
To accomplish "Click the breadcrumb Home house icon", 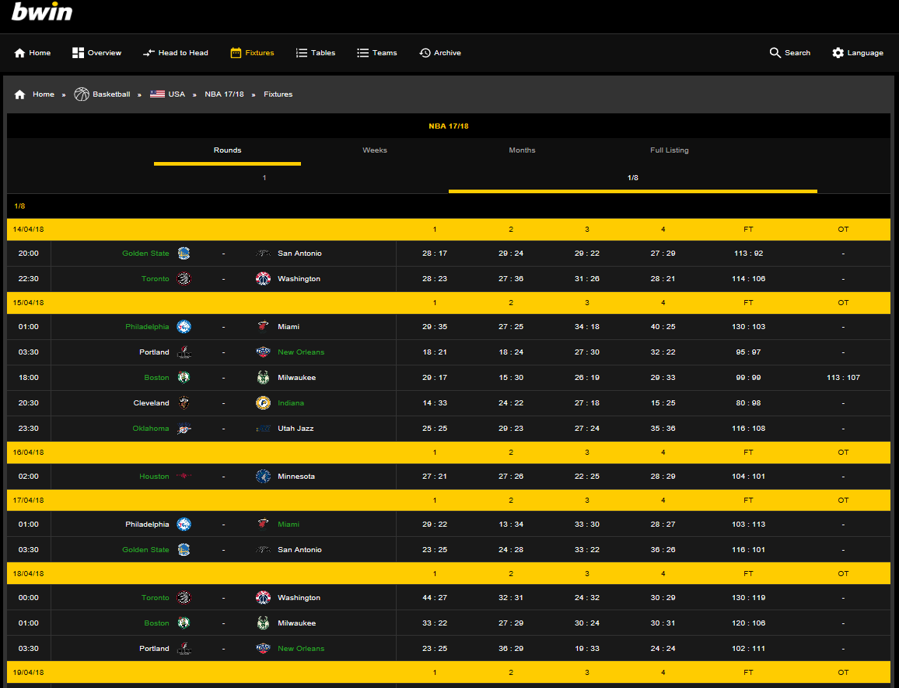I will click(20, 94).
